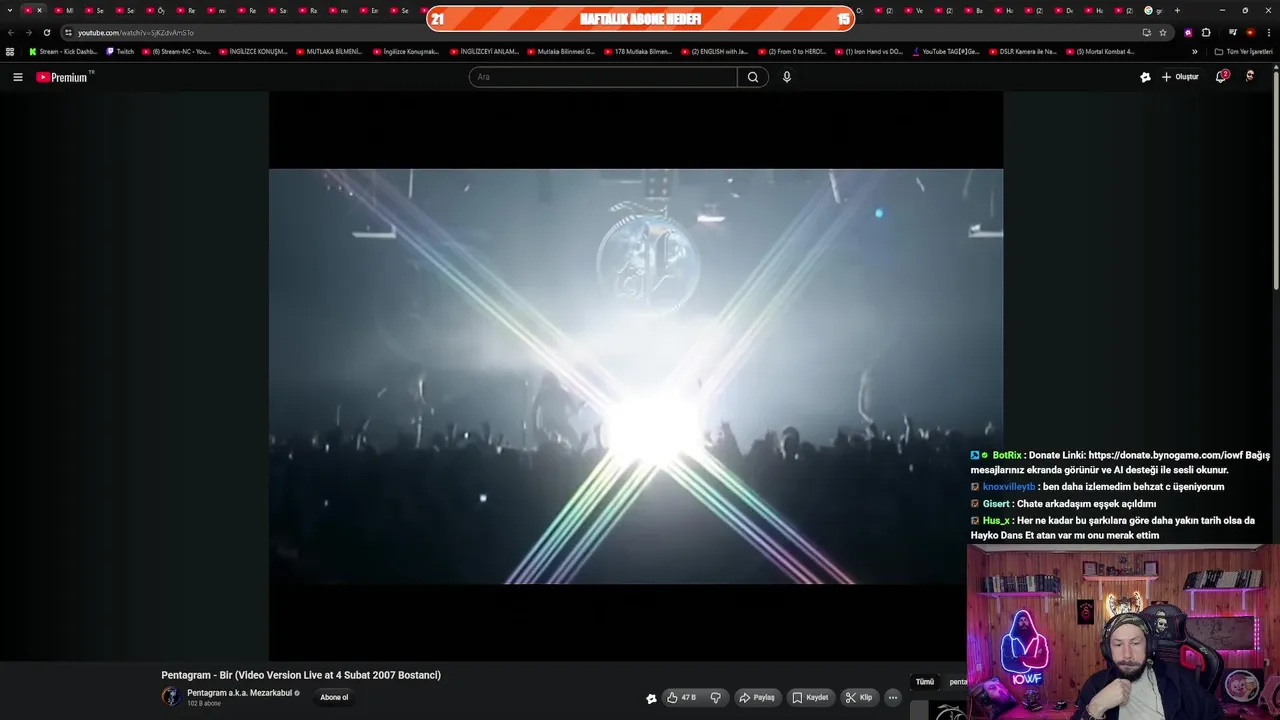Viewport: 1280px width, 720px height.
Task: Open Pentagram a.k.a. Mezarkabul channel name
Action: pos(240,693)
